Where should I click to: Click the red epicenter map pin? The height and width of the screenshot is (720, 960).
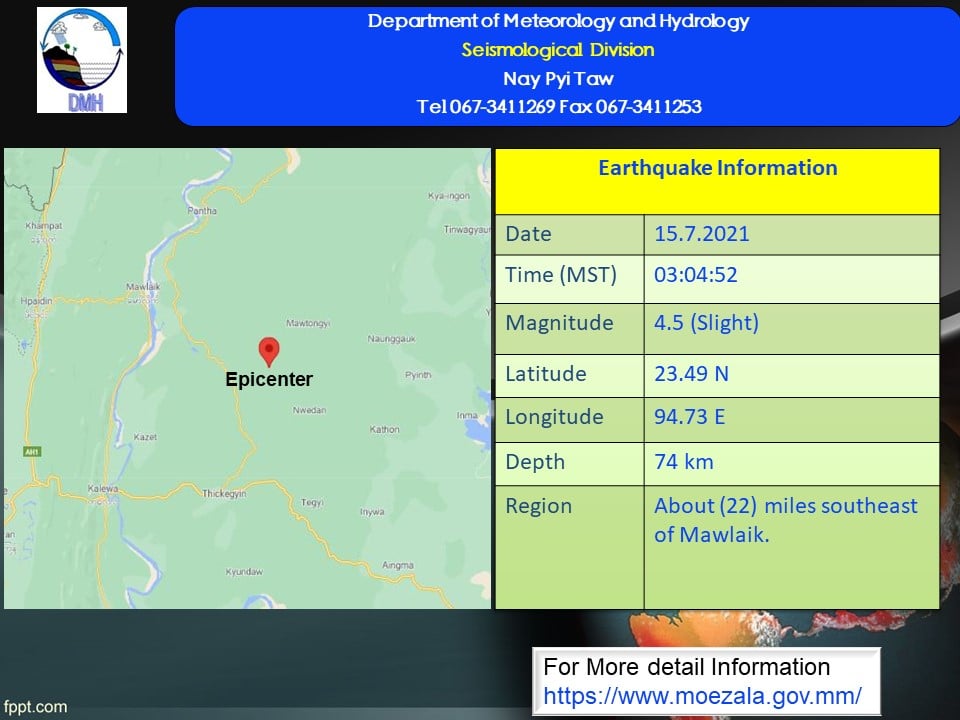[x=269, y=352]
